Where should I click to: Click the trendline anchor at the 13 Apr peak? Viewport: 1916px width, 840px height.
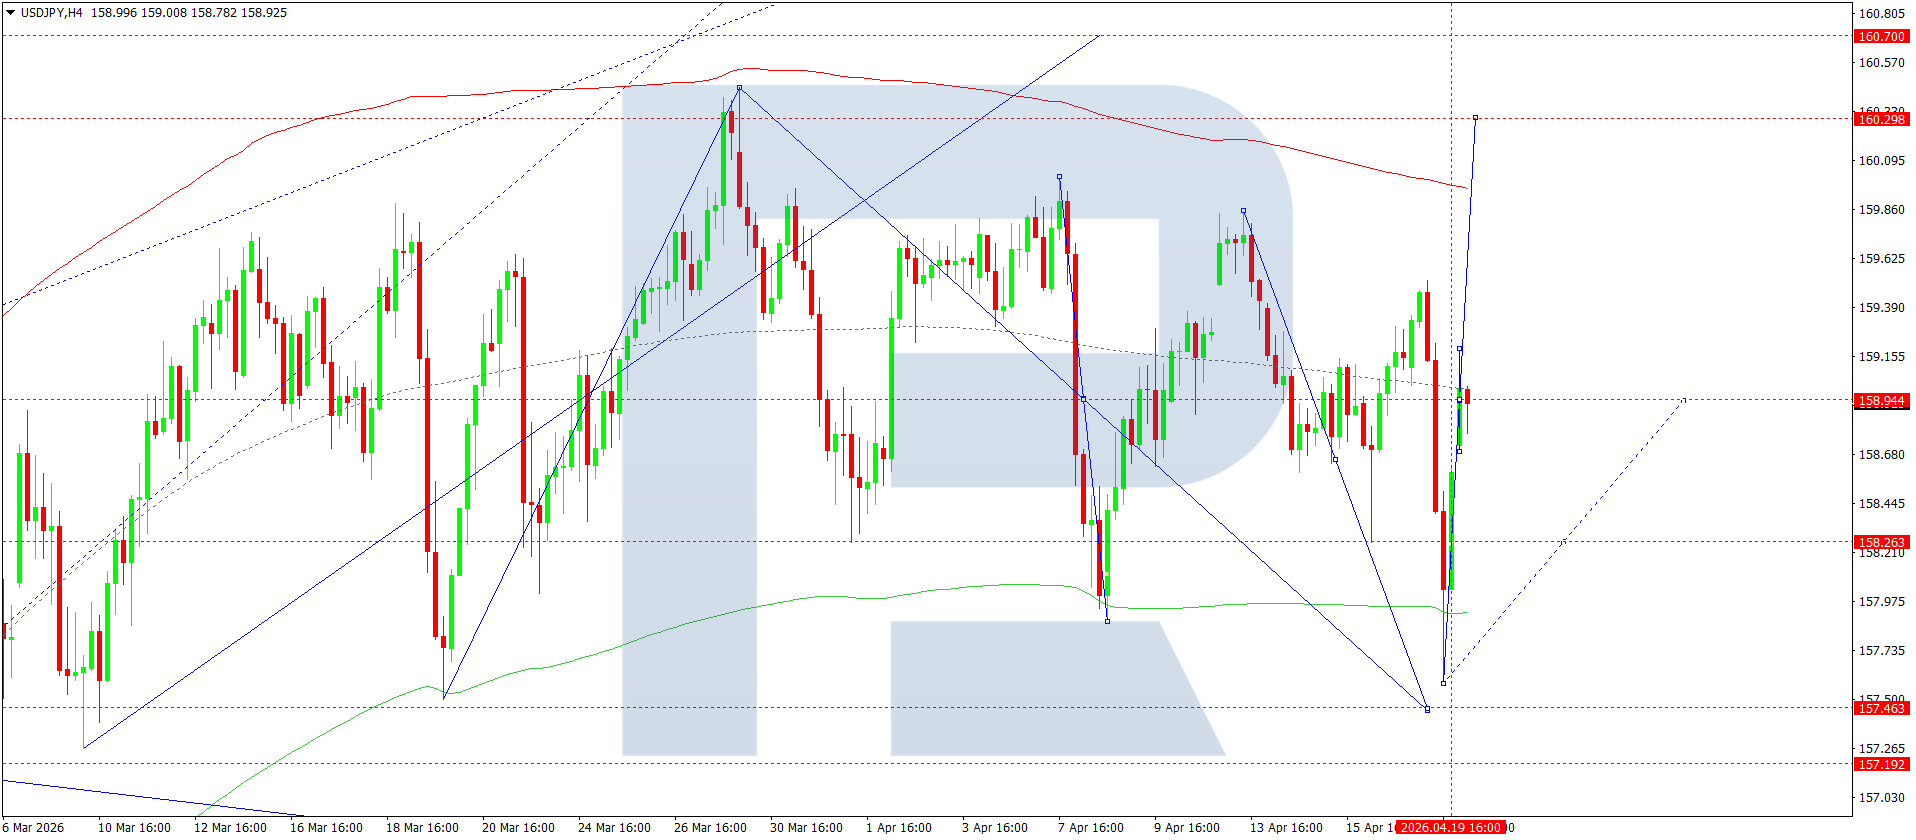(x=1243, y=211)
